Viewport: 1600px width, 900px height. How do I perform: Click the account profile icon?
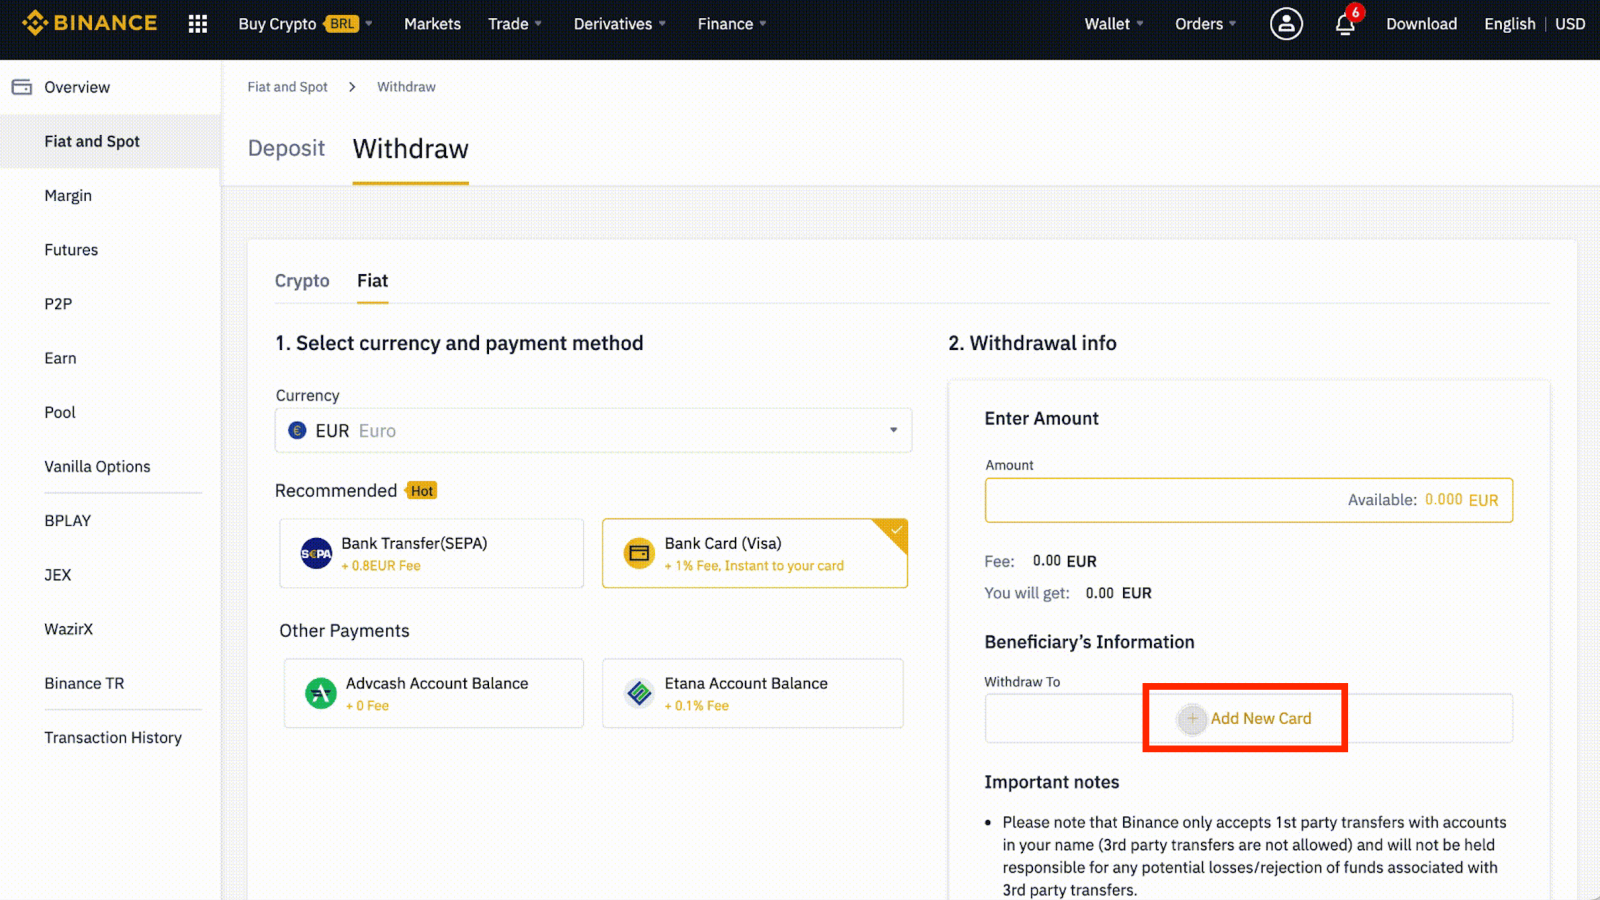coord(1286,23)
